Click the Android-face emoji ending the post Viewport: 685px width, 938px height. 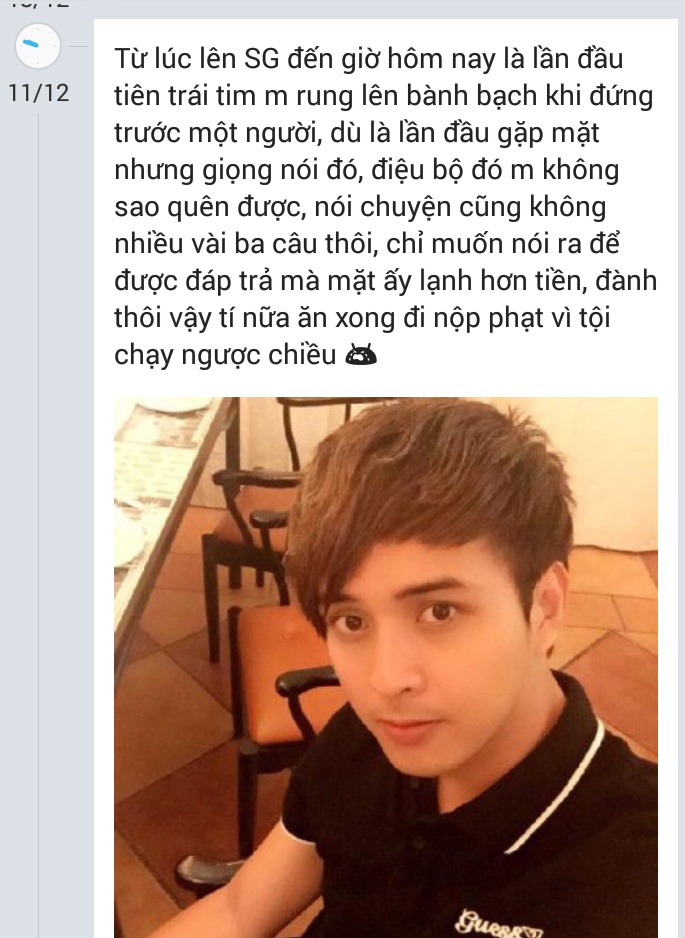point(361,355)
